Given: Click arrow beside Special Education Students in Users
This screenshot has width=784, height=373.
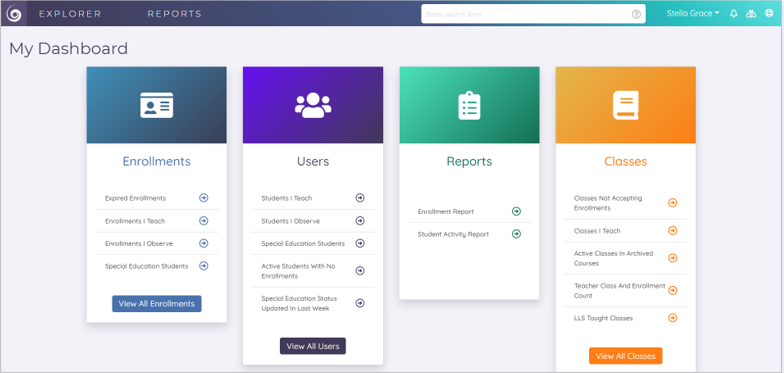Looking at the screenshot, I should point(360,243).
